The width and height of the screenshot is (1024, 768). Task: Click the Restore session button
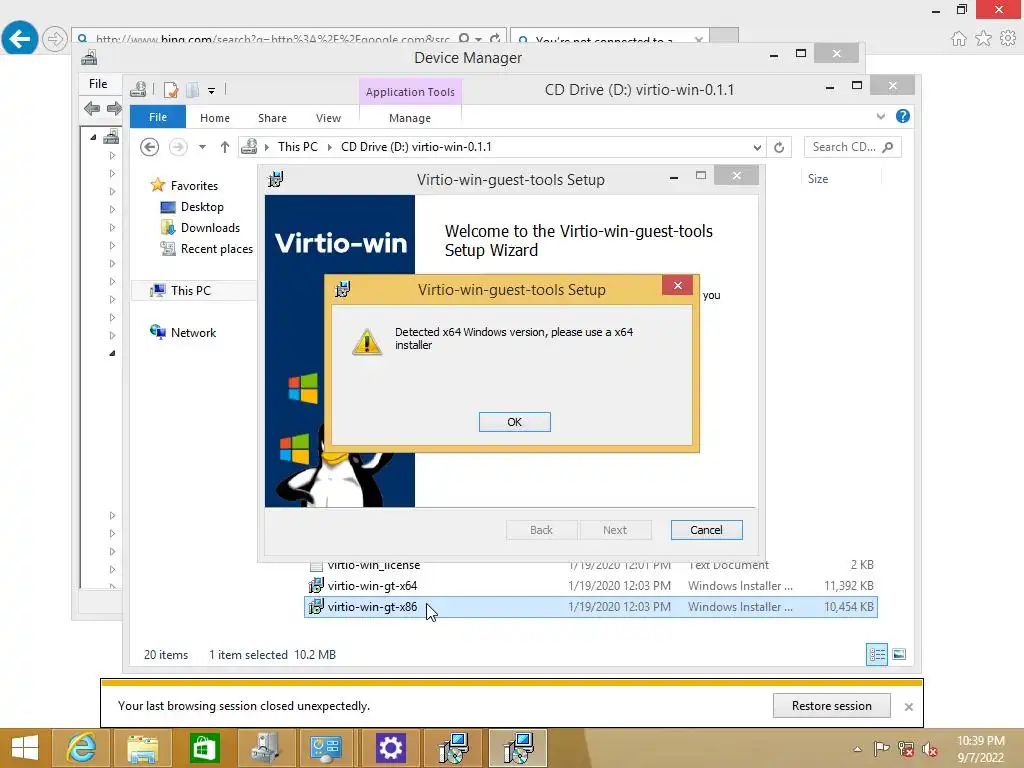point(831,705)
